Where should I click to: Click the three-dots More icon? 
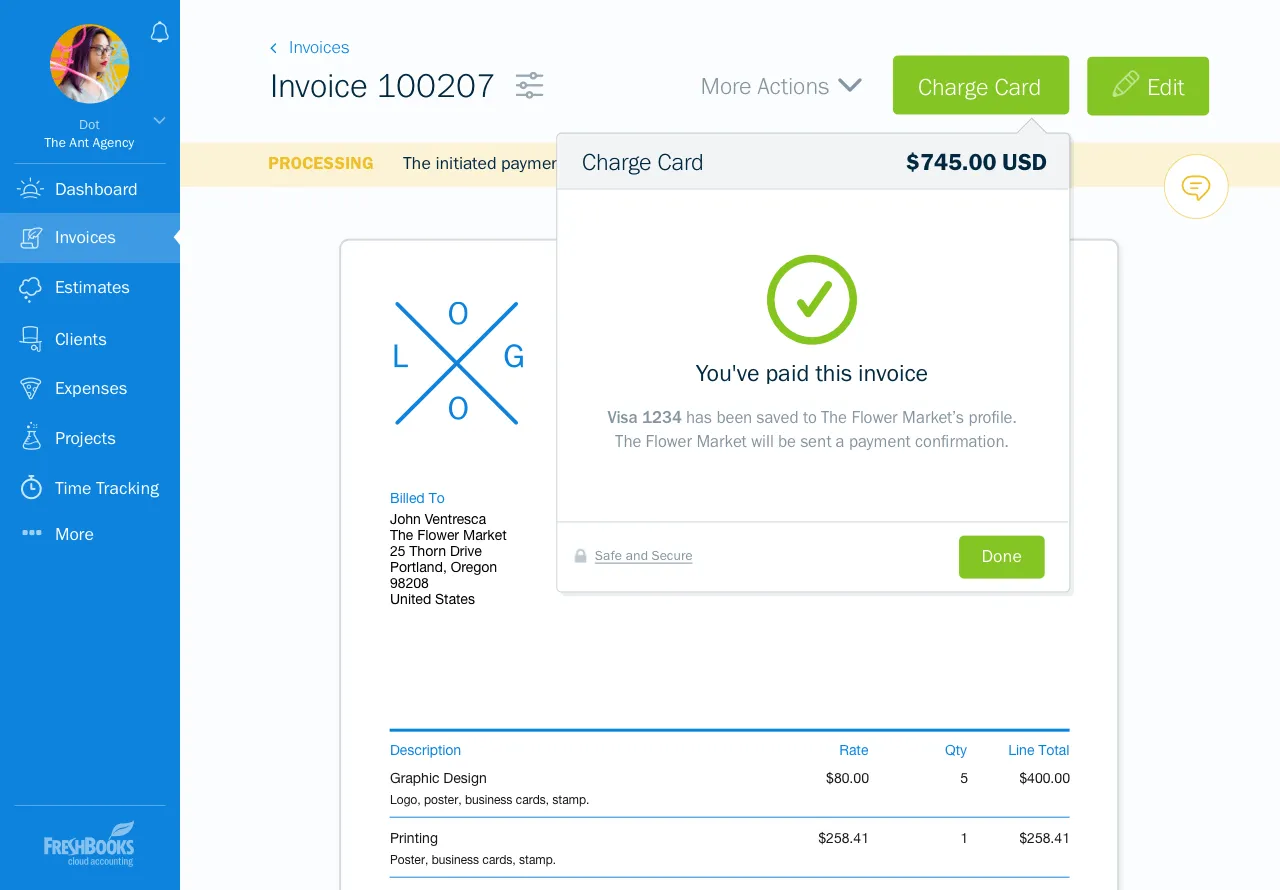32,534
